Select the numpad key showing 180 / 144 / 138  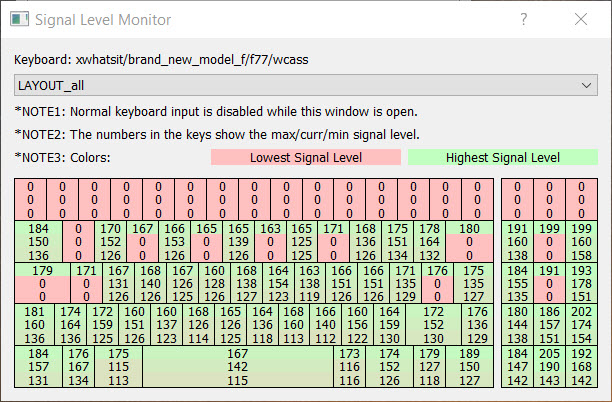point(517,325)
